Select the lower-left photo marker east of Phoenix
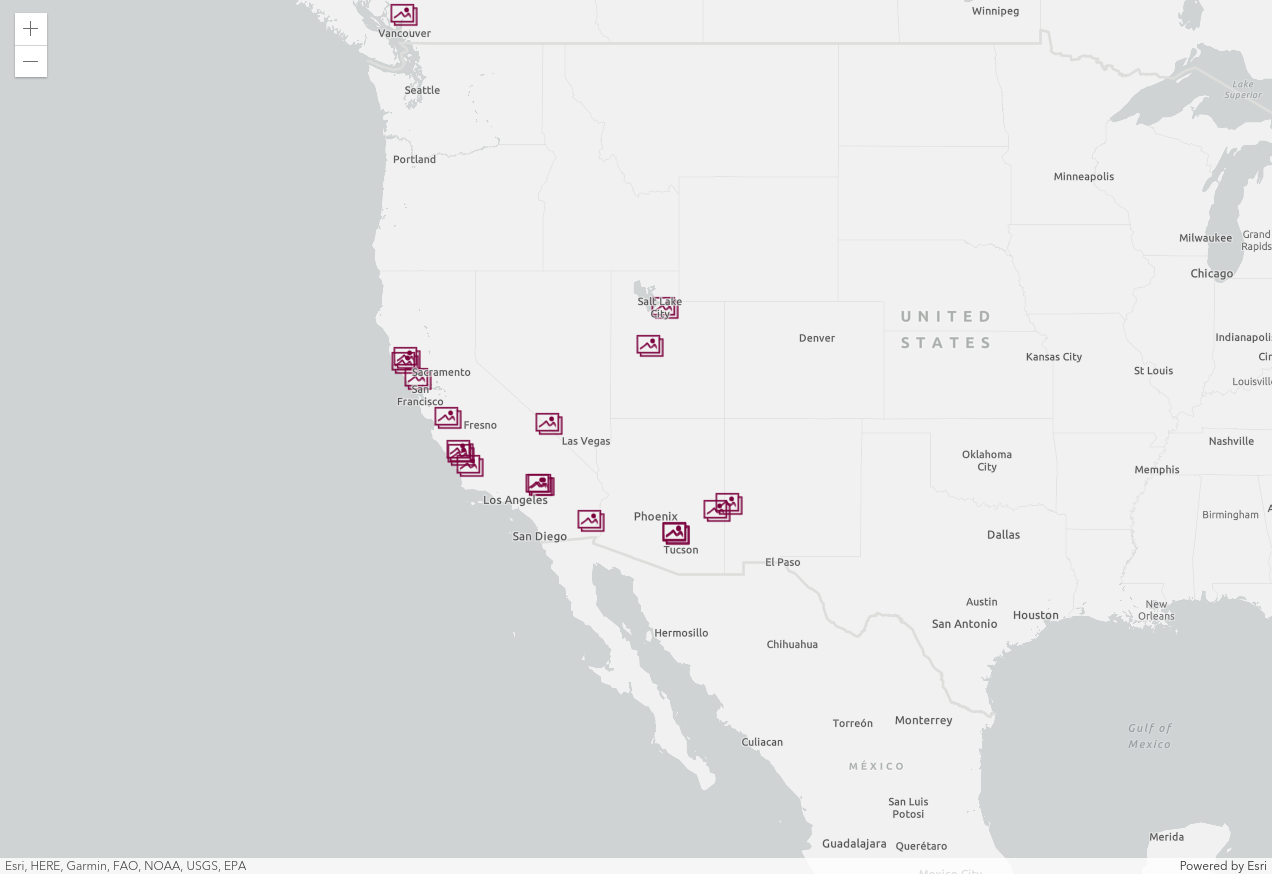This screenshot has height=874, width=1272. pos(715,511)
